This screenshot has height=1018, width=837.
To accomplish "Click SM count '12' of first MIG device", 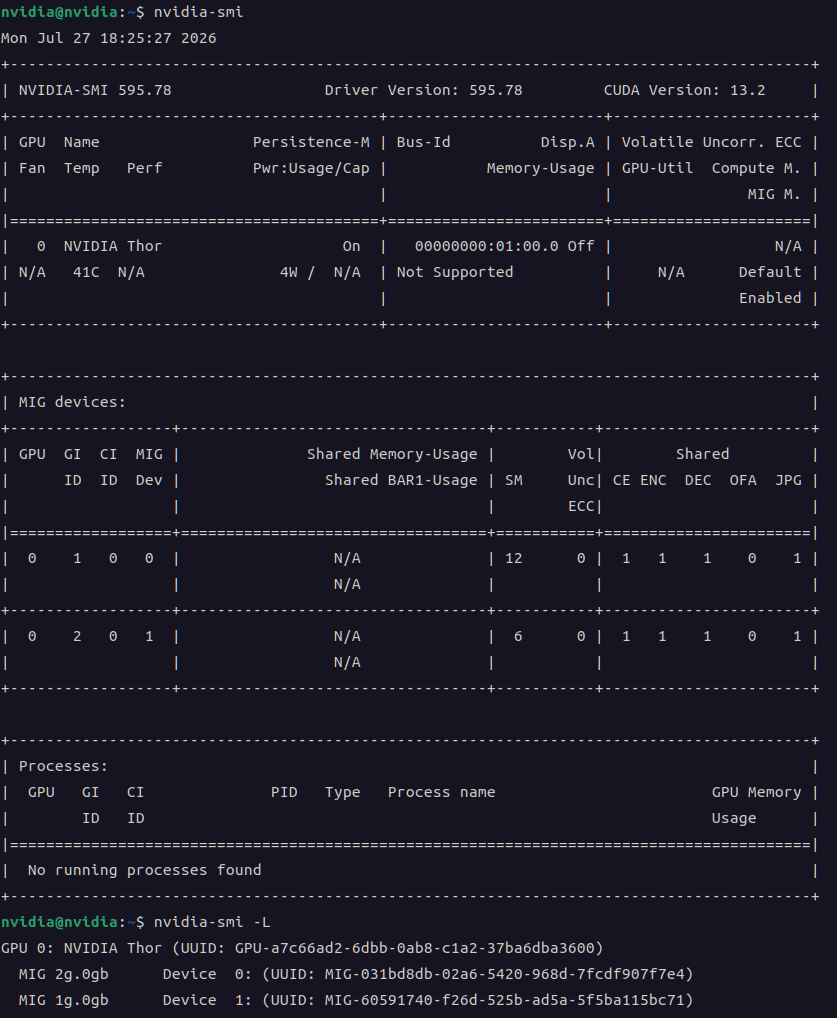I will pos(514,558).
